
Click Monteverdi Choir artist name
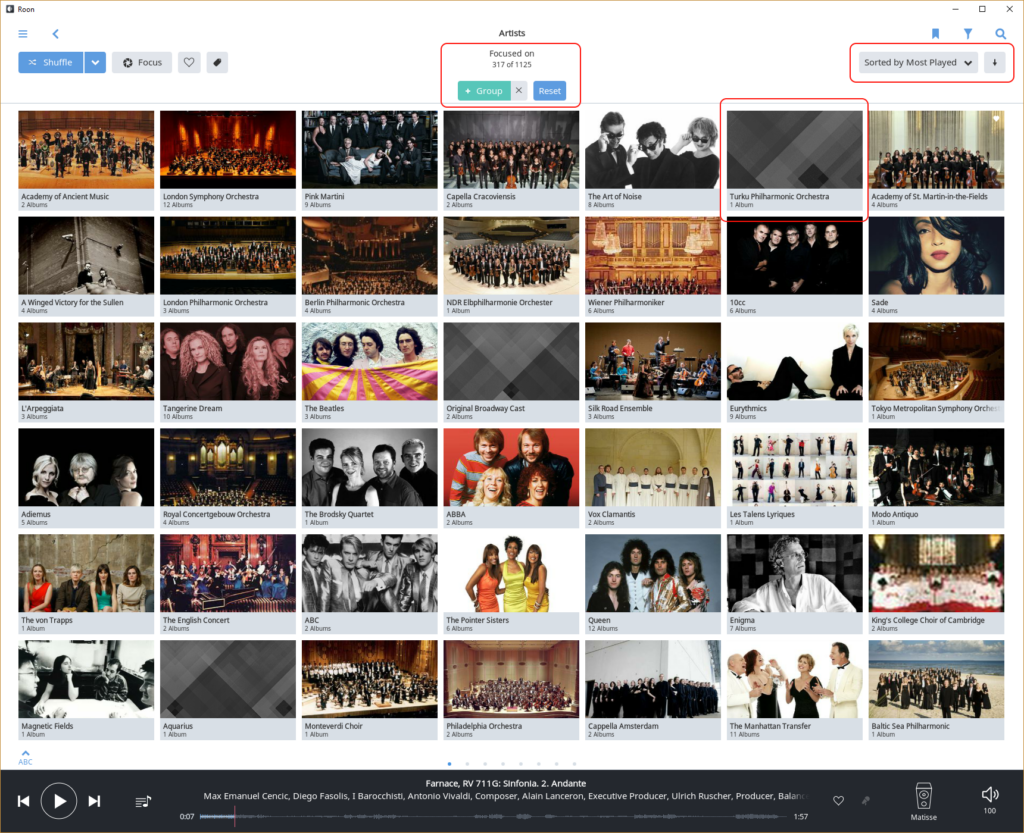(334, 726)
